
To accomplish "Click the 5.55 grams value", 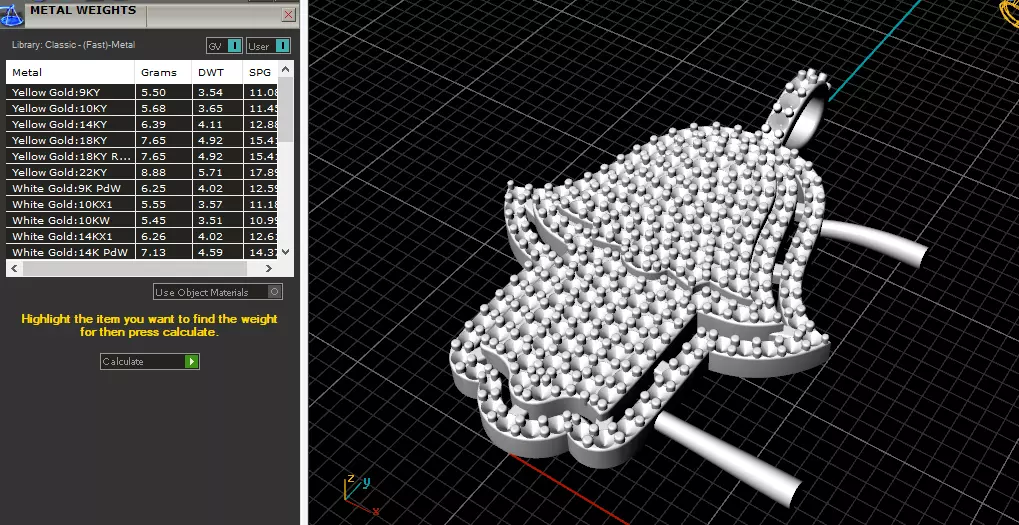I will point(153,204).
